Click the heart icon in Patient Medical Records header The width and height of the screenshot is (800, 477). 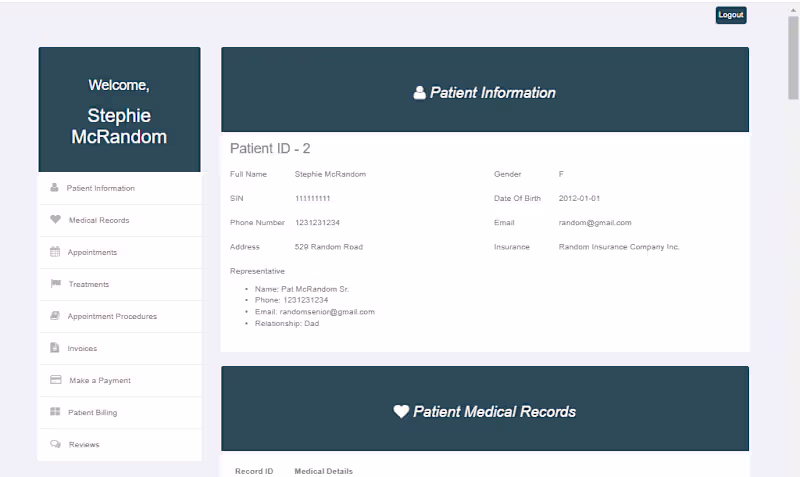[x=401, y=411]
